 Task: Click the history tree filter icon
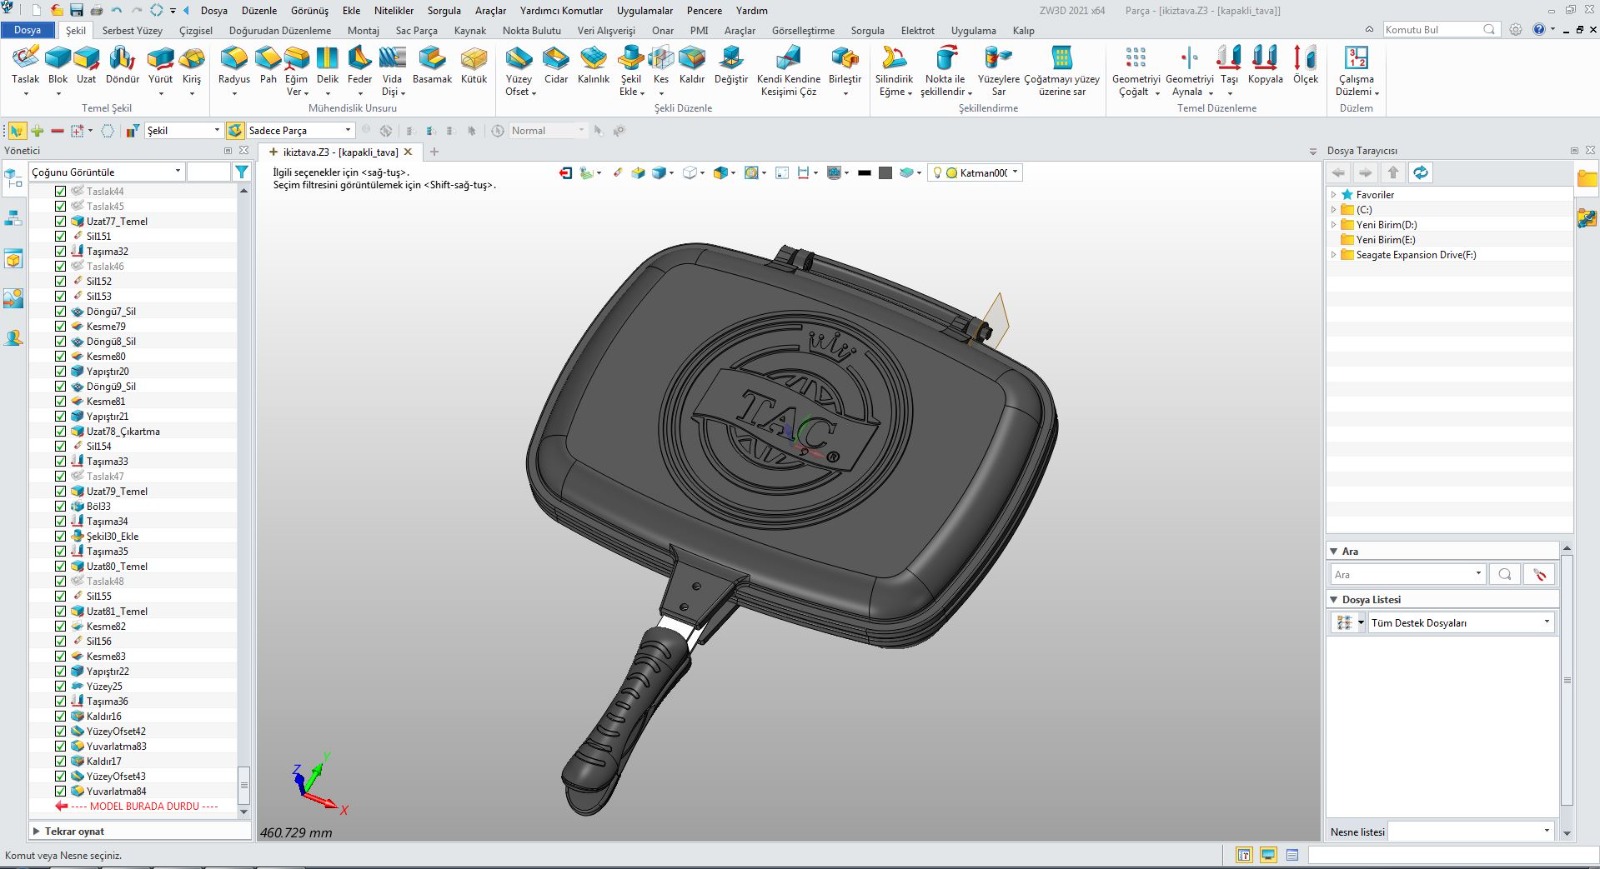[x=241, y=172]
